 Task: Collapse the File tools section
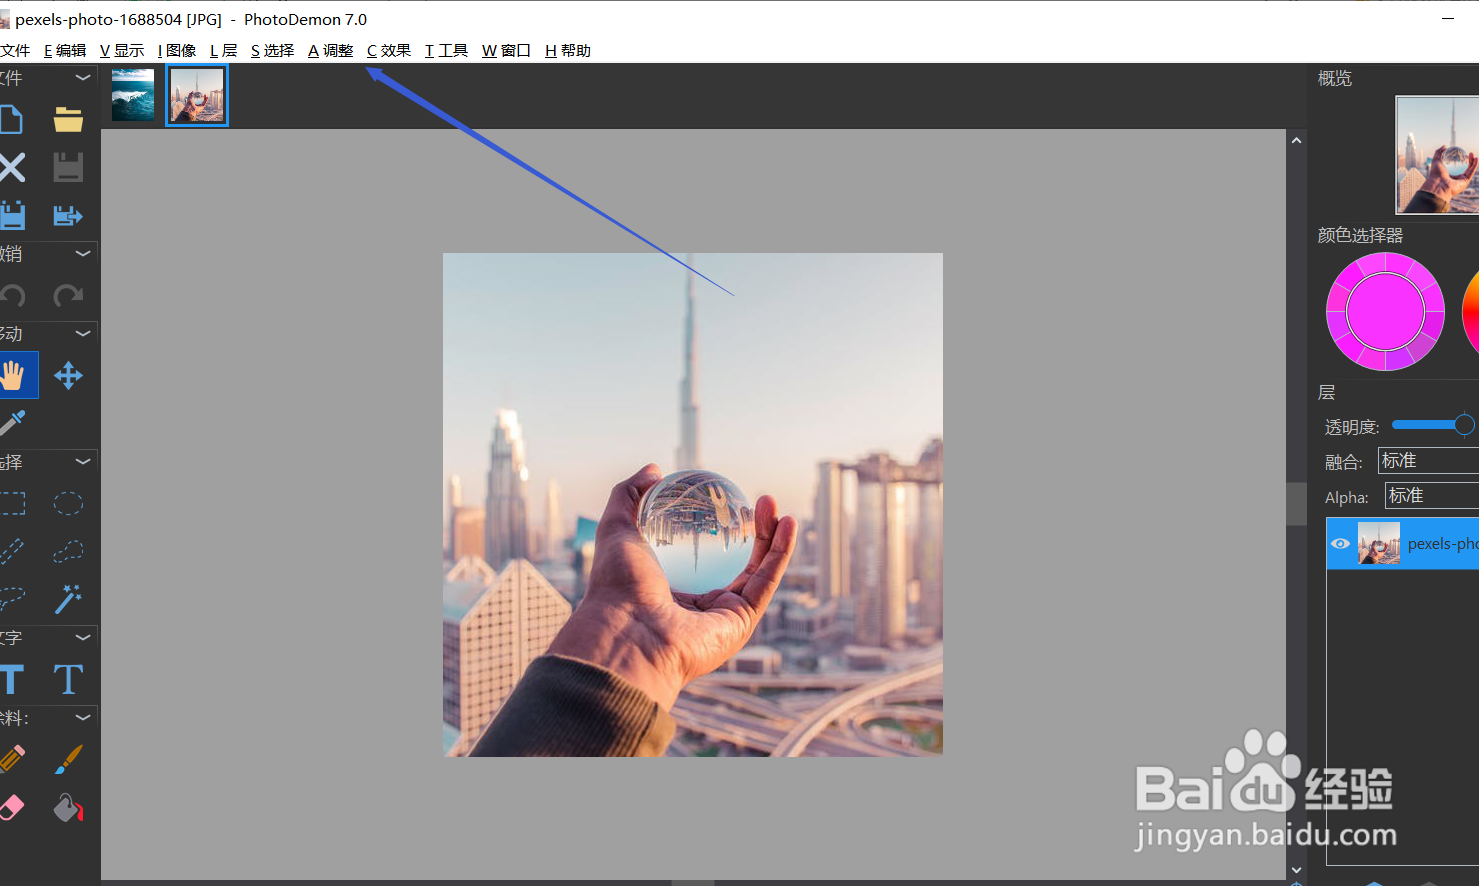click(x=83, y=77)
